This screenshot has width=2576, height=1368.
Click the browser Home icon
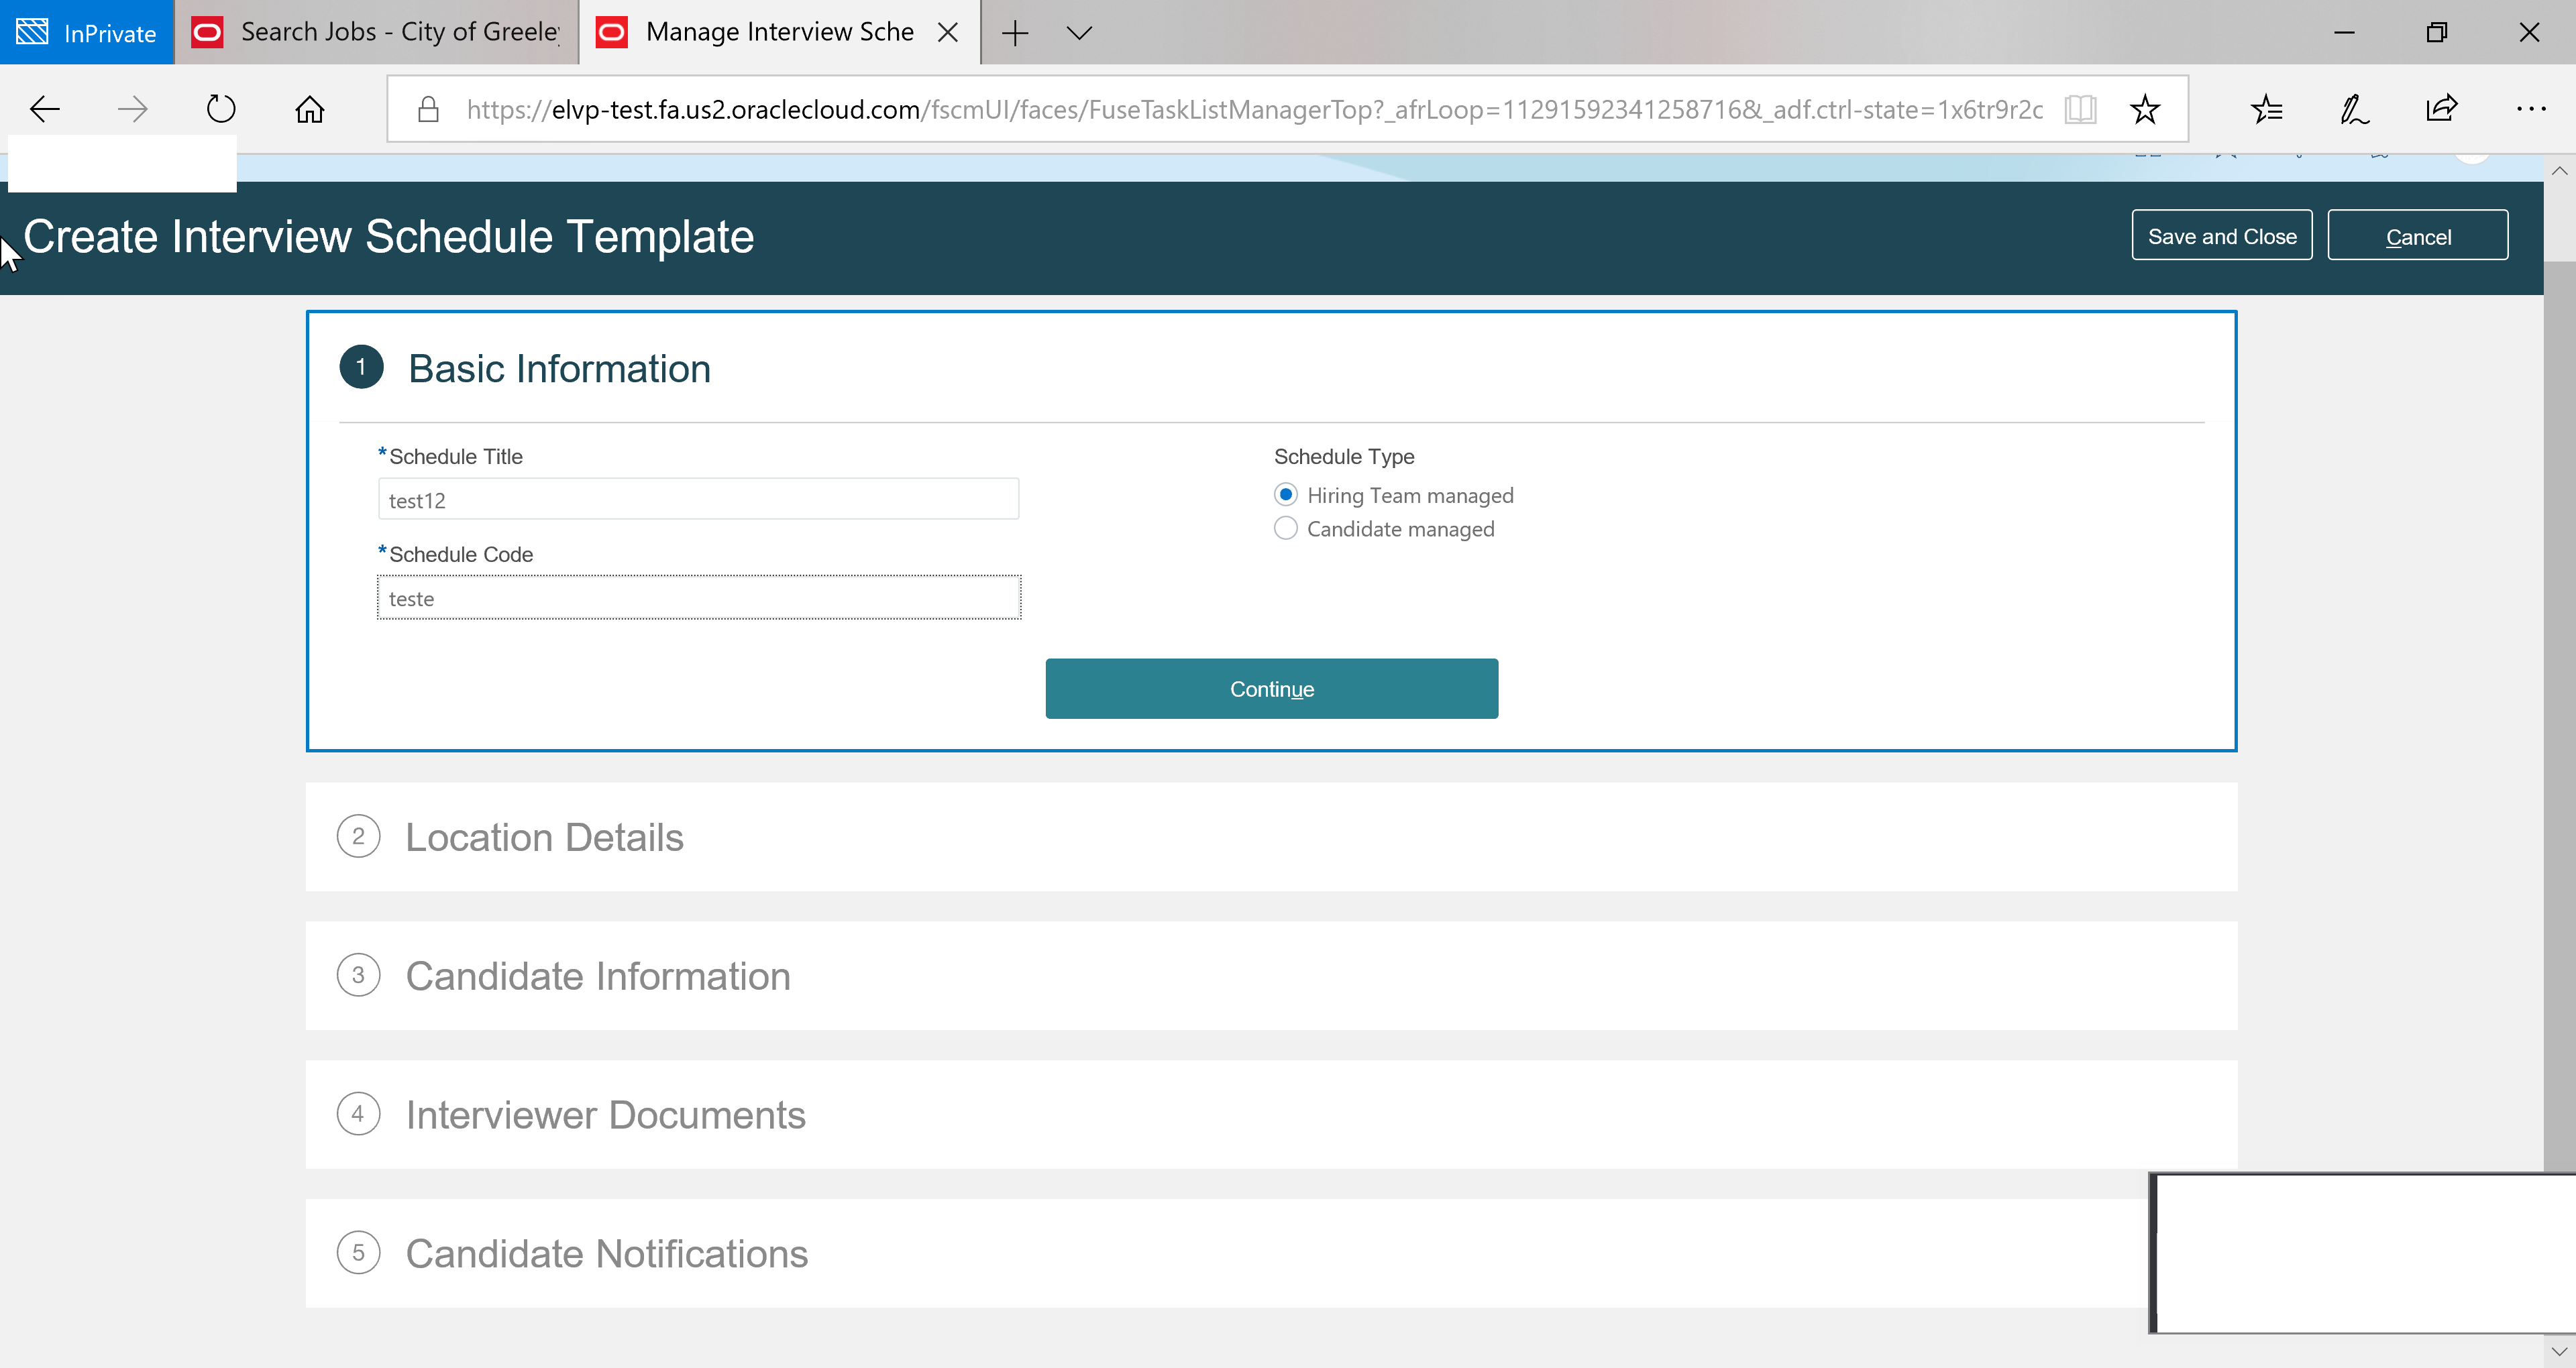coord(308,109)
